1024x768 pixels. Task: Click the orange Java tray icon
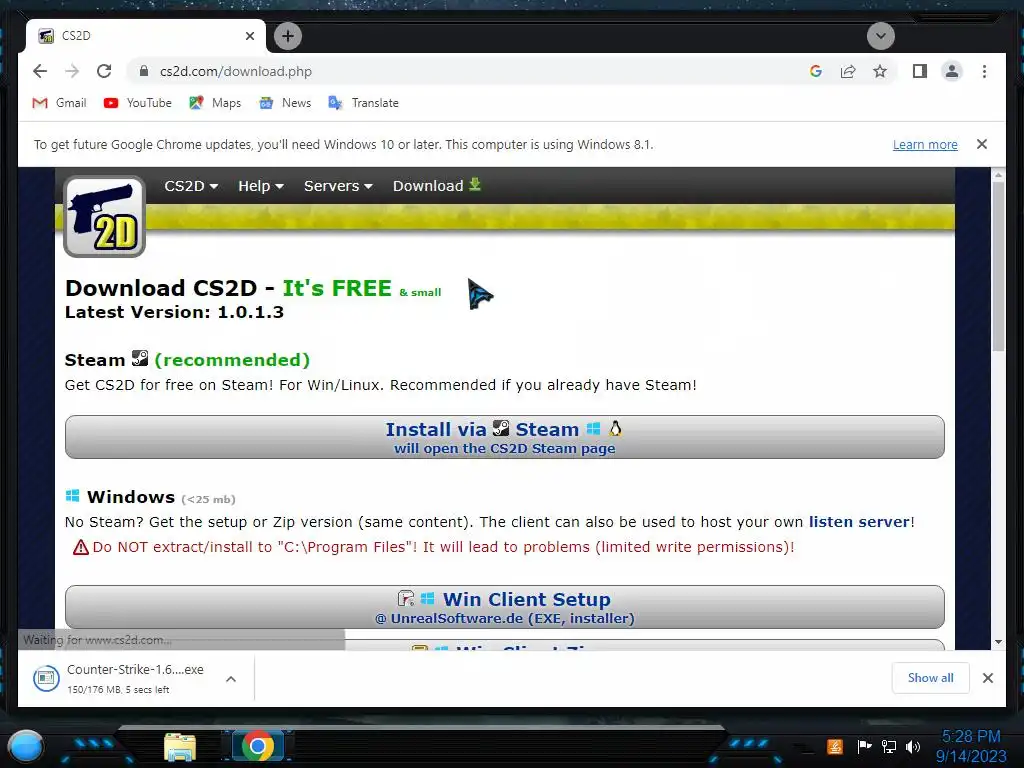(x=834, y=746)
